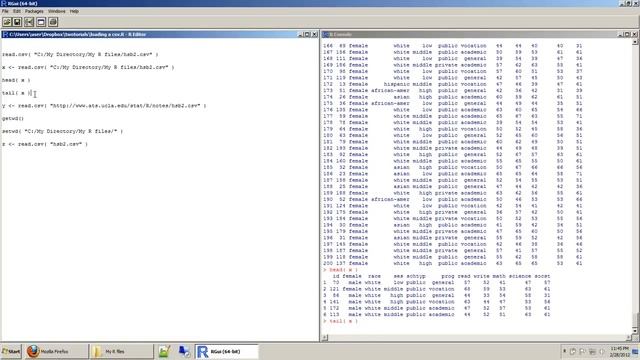Click console row 200 at bottom of listing
The width and height of the screenshot is (640, 360).
453,263
